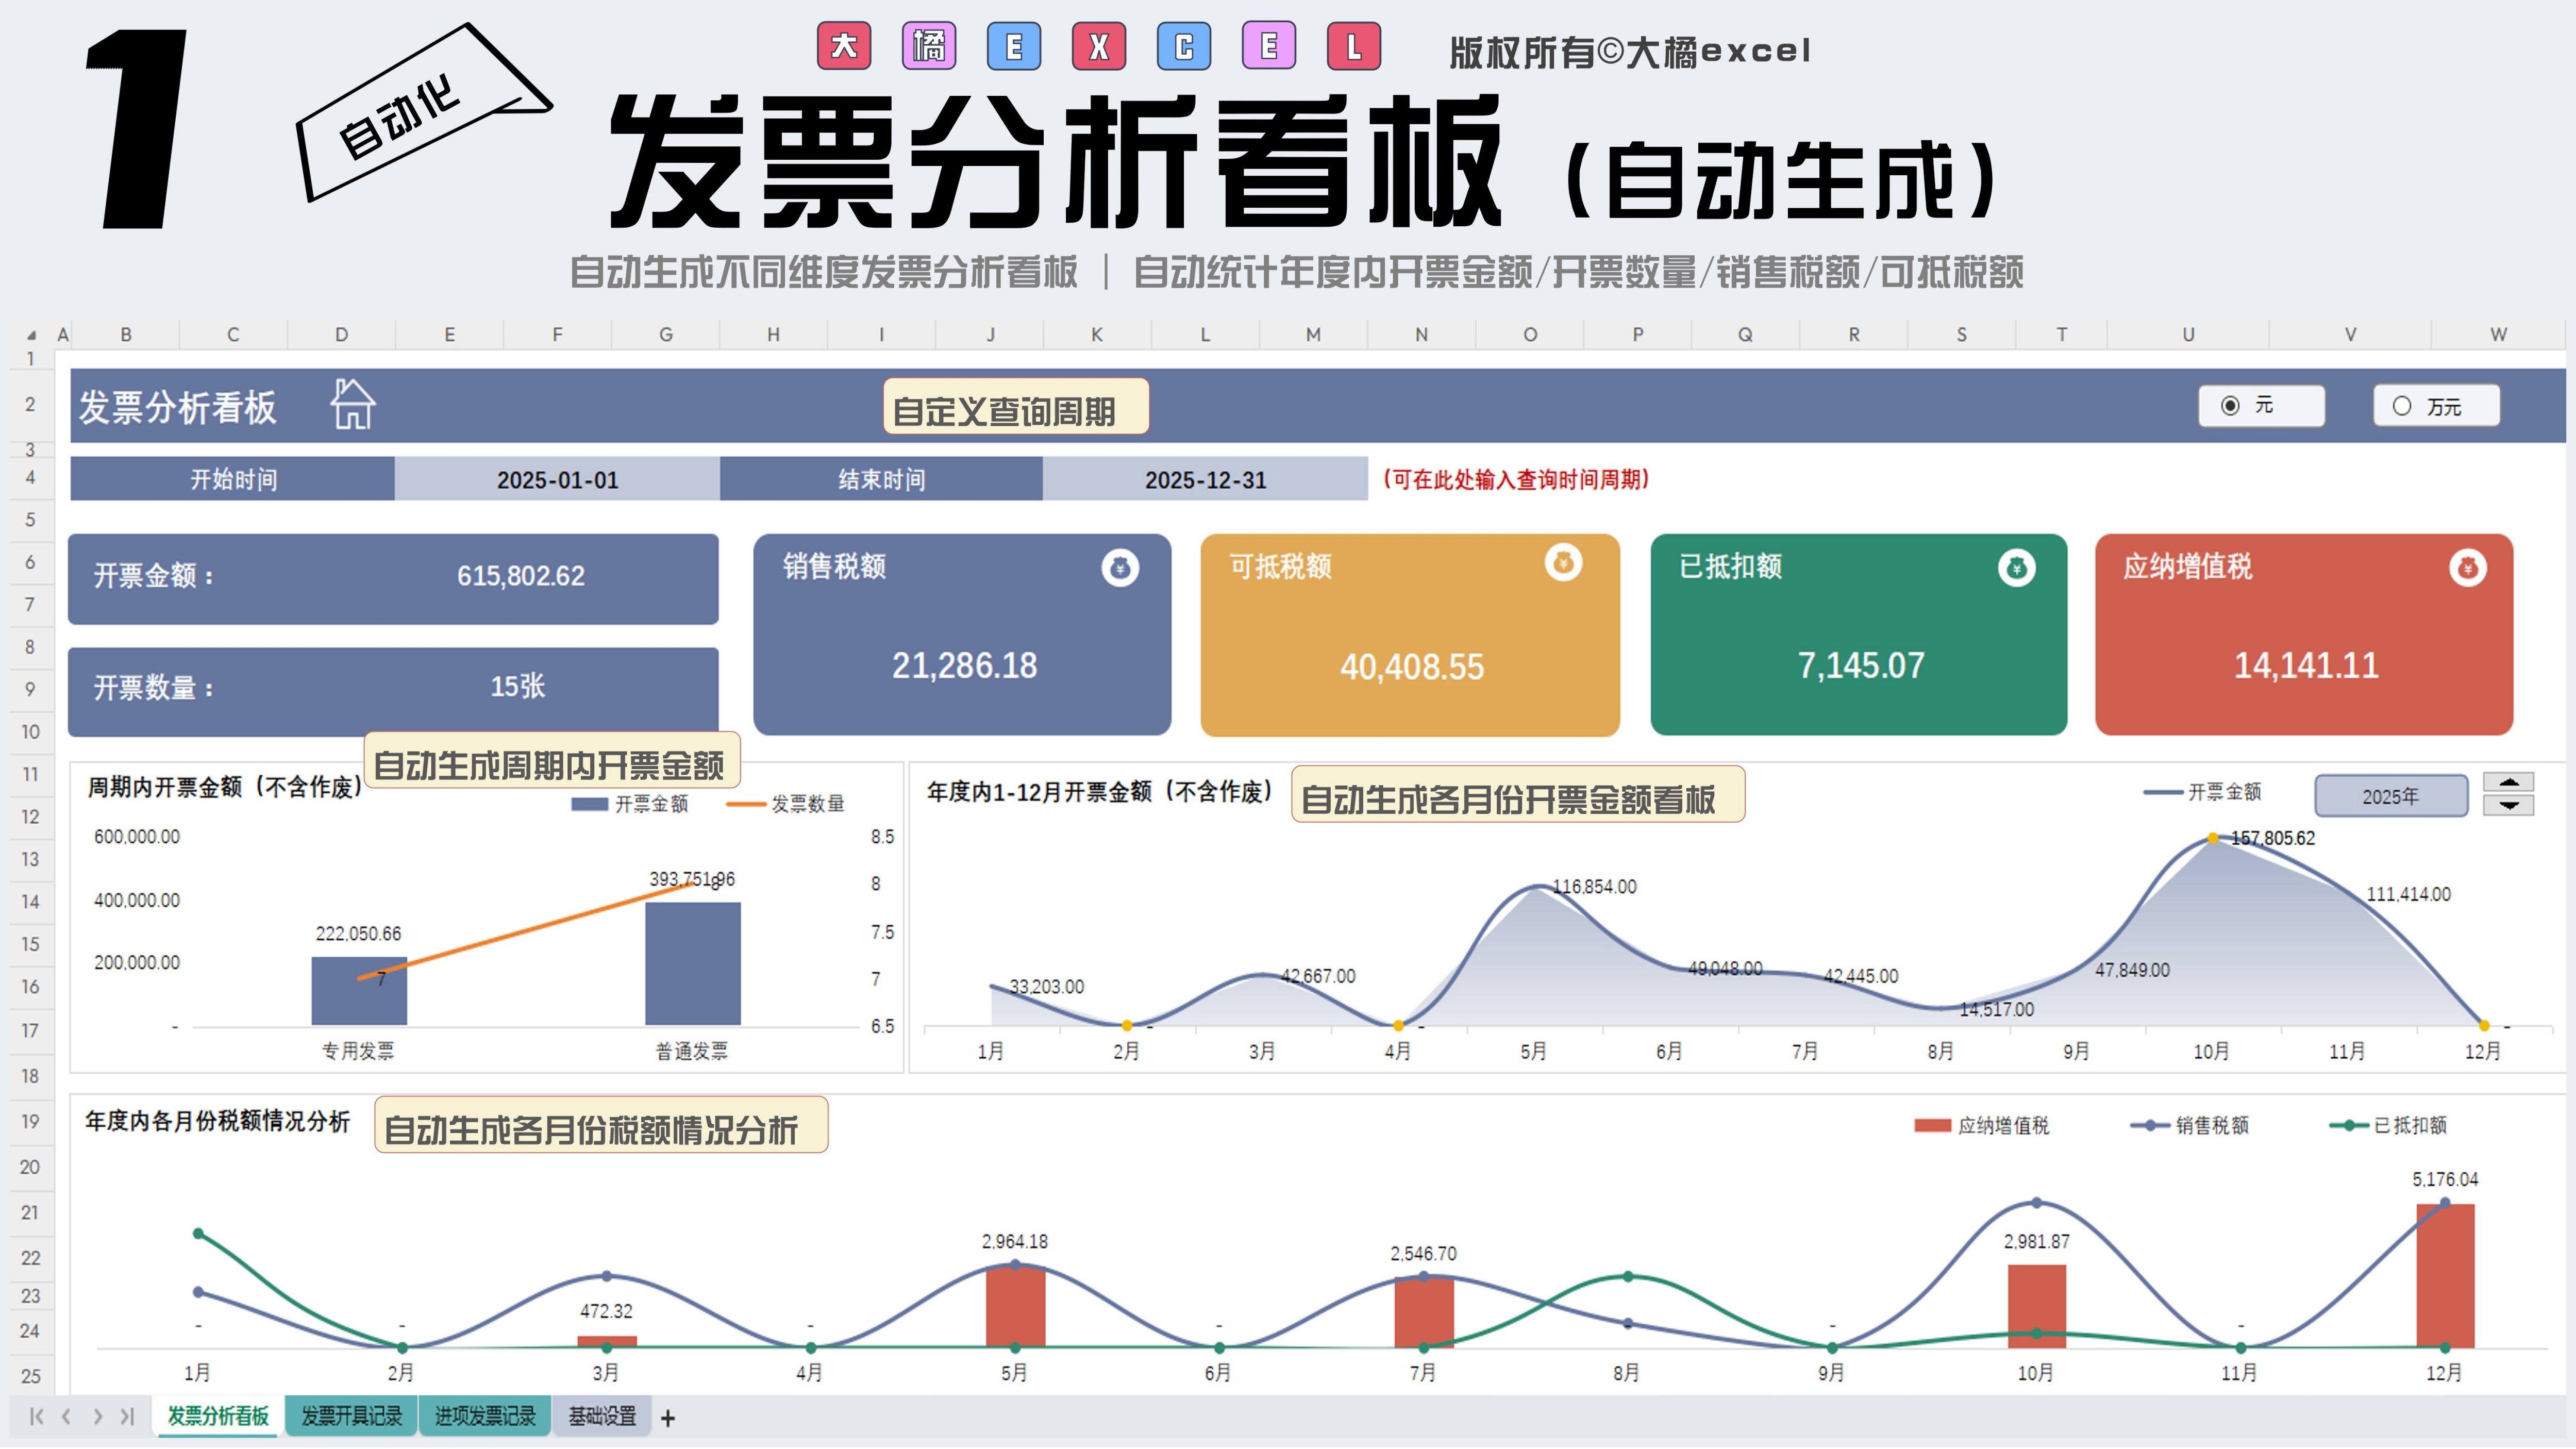Image resolution: width=2576 pixels, height=1449 pixels.
Task: Click the money bag icon on 已抵扣额 card
Action: coord(2016,568)
